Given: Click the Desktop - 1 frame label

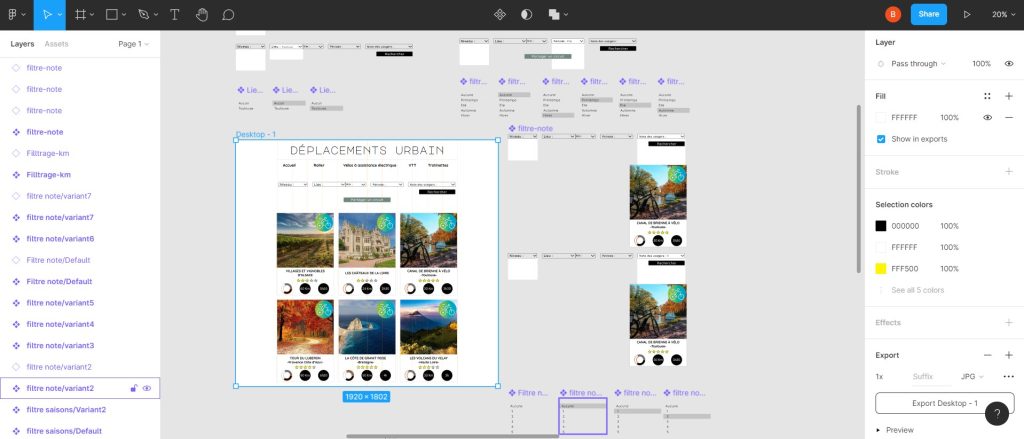Looking at the screenshot, I should tap(255, 135).
